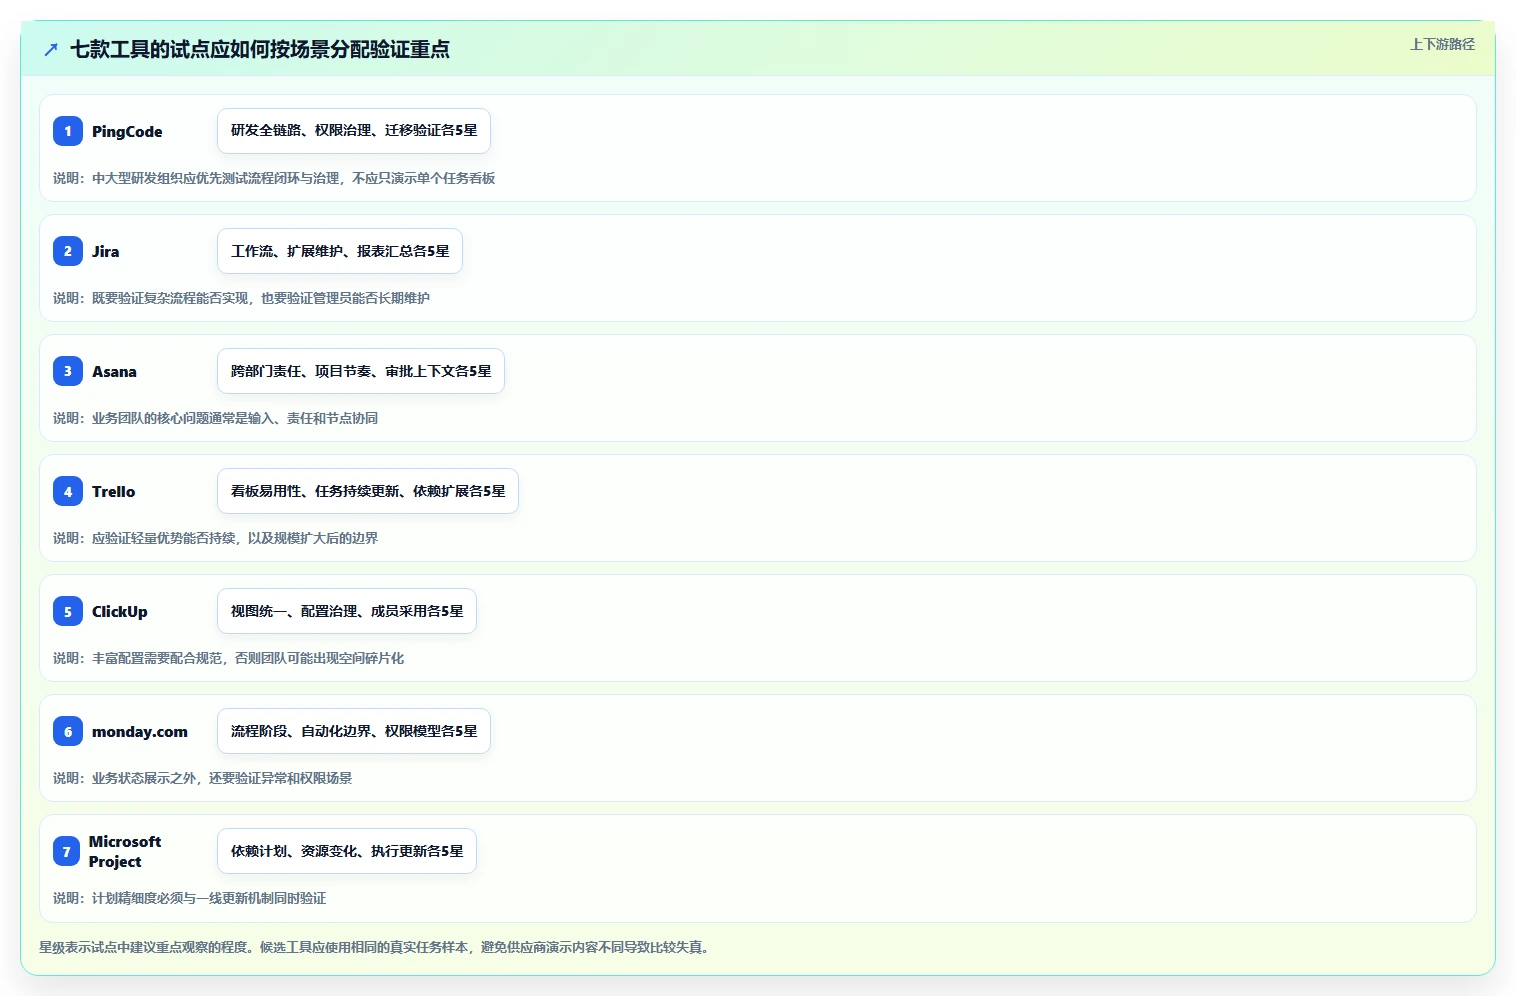Click the 跨部门责任、项目节奏、审批上下文各5星 pill
This screenshot has width=1516, height=996.
[361, 371]
